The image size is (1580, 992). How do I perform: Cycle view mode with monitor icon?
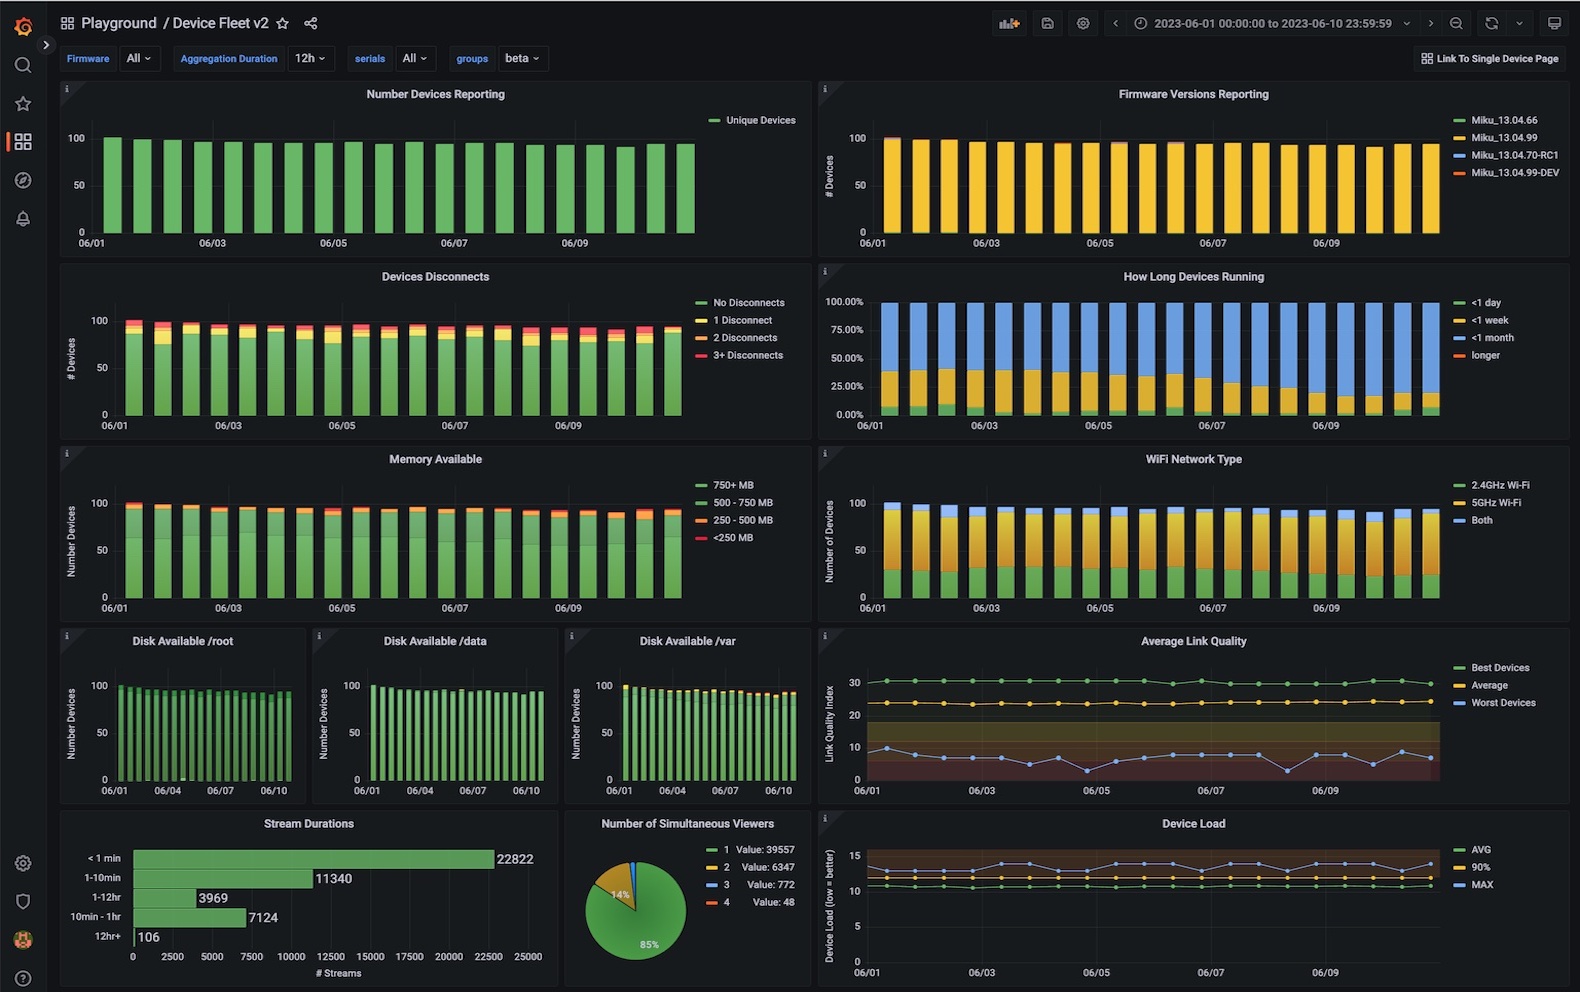click(x=1554, y=23)
